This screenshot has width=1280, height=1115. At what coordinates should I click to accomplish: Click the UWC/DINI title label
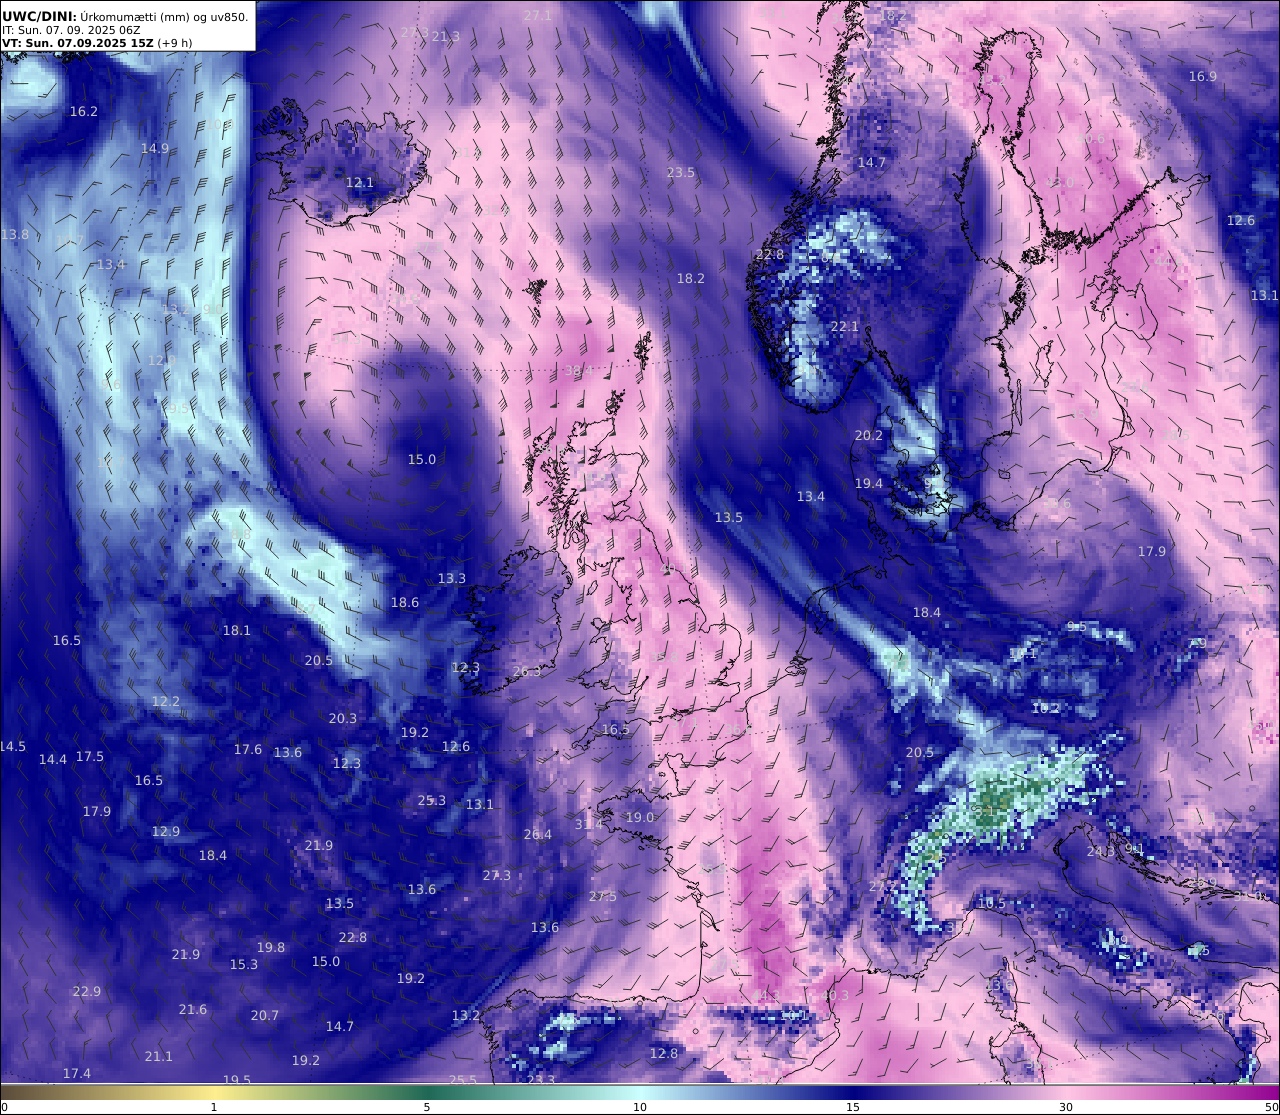pyautogui.click(x=39, y=16)
